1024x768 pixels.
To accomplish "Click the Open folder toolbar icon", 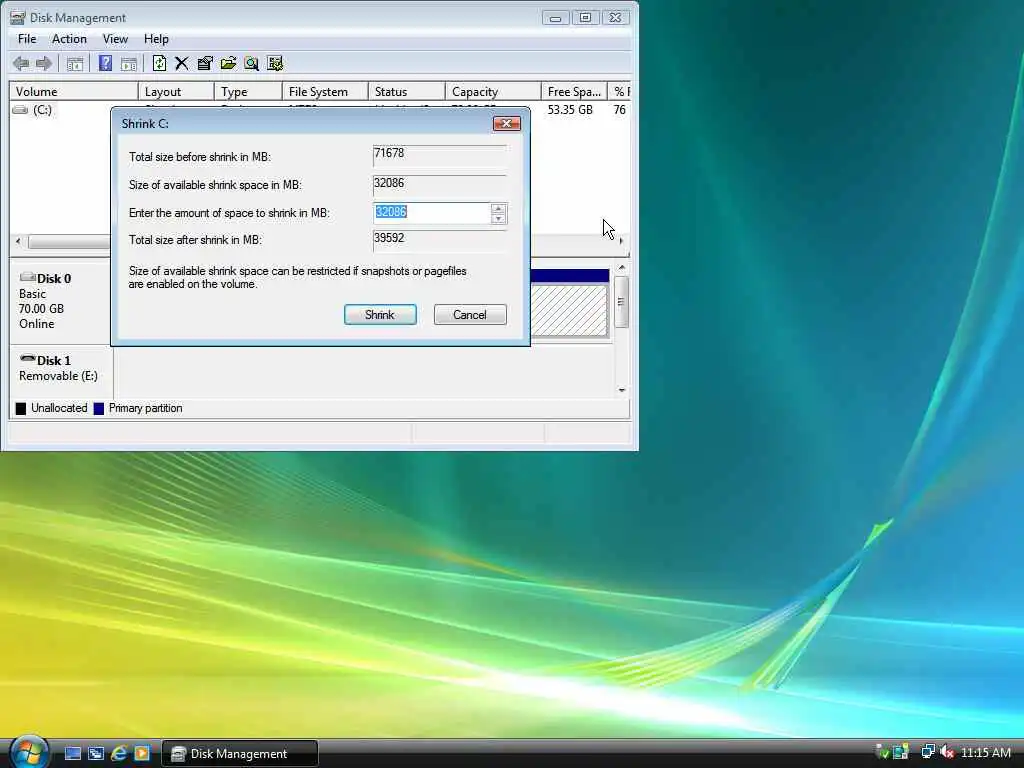I will coord(228,63).
